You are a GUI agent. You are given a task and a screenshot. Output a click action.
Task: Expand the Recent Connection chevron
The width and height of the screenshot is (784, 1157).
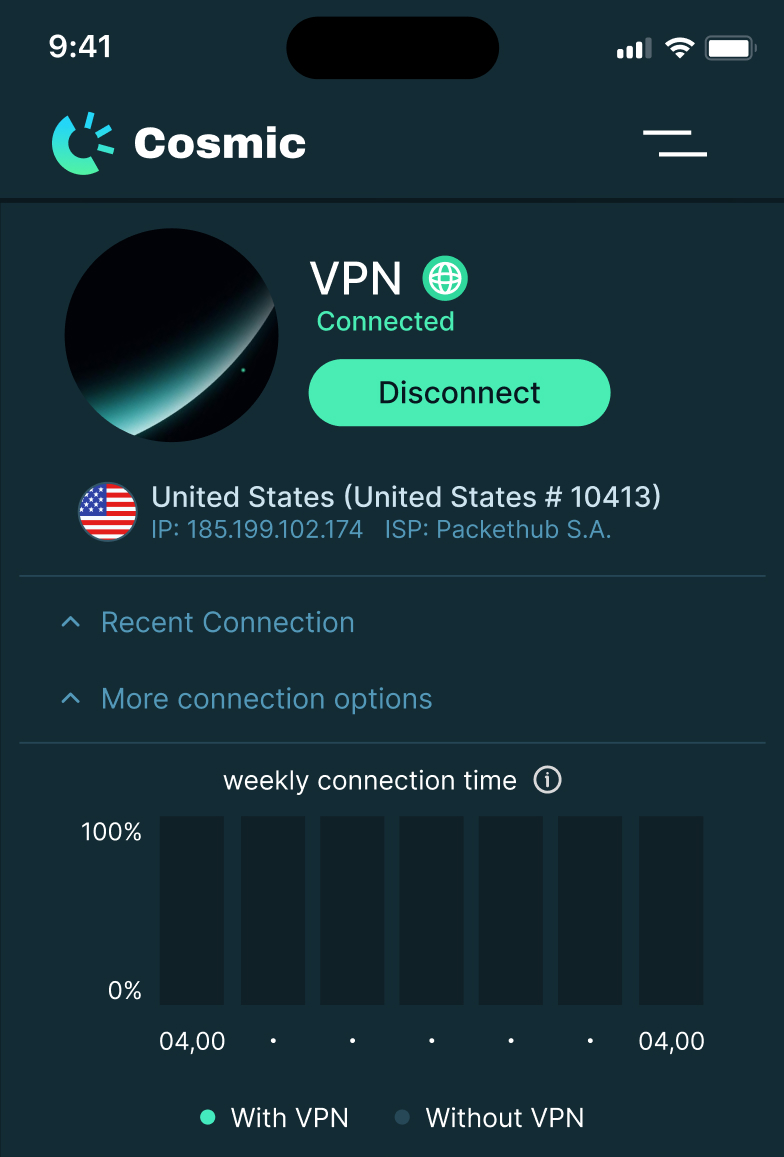[x=70, y=622]
